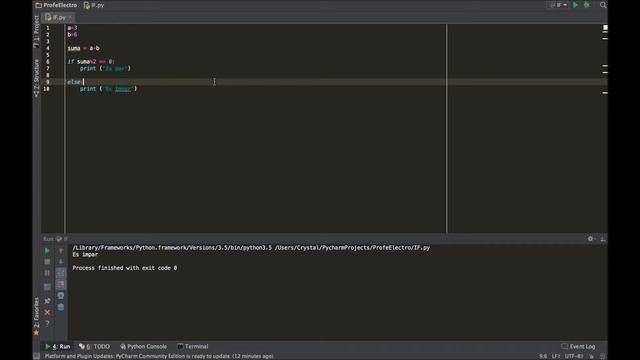Toggle read-only lock icon in status bar
The width and height of the screenshot is (640, 360).
coord(591,356)
